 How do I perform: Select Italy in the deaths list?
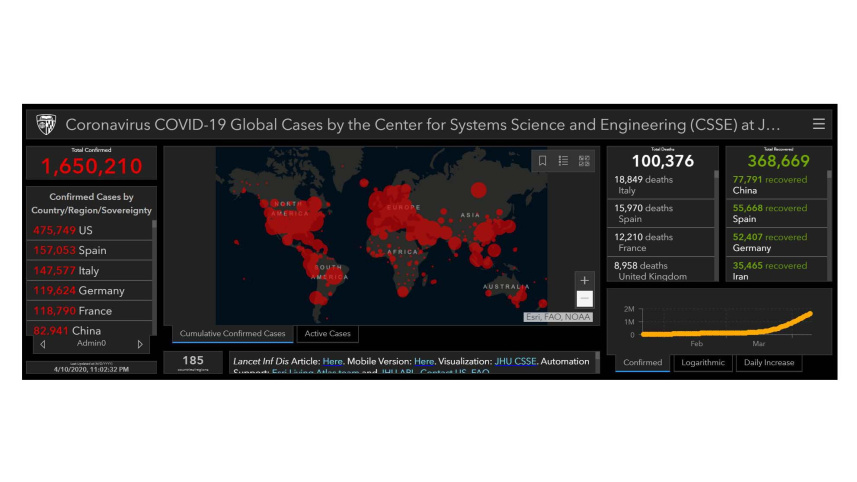(x=660, y=184)
